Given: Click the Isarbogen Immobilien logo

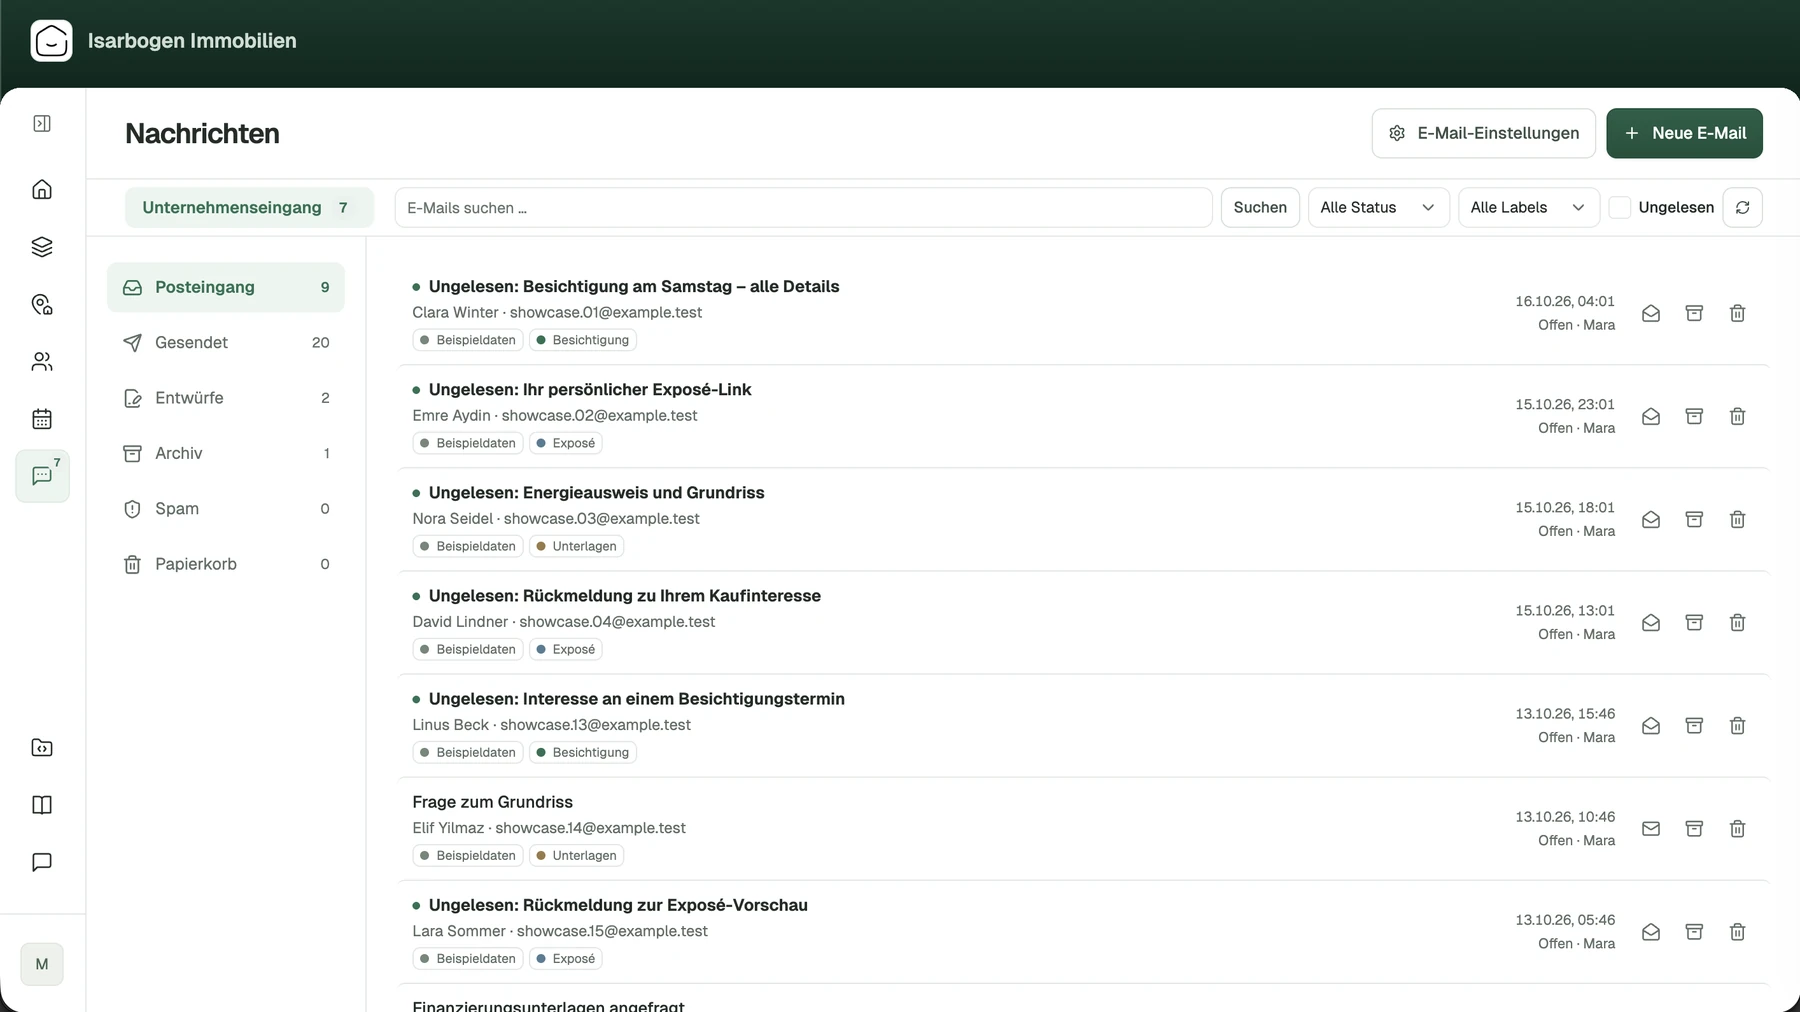Looking at the screenshot, I should [x=52, y=41].
